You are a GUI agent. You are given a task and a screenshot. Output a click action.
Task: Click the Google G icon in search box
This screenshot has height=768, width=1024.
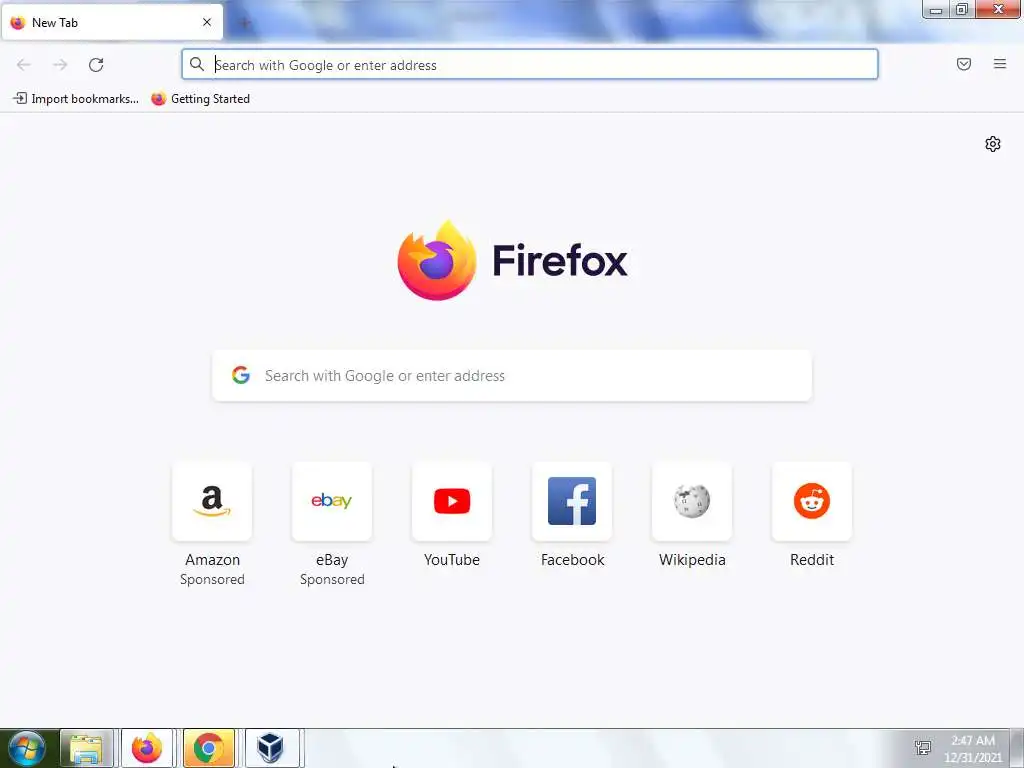pos(241,375)
